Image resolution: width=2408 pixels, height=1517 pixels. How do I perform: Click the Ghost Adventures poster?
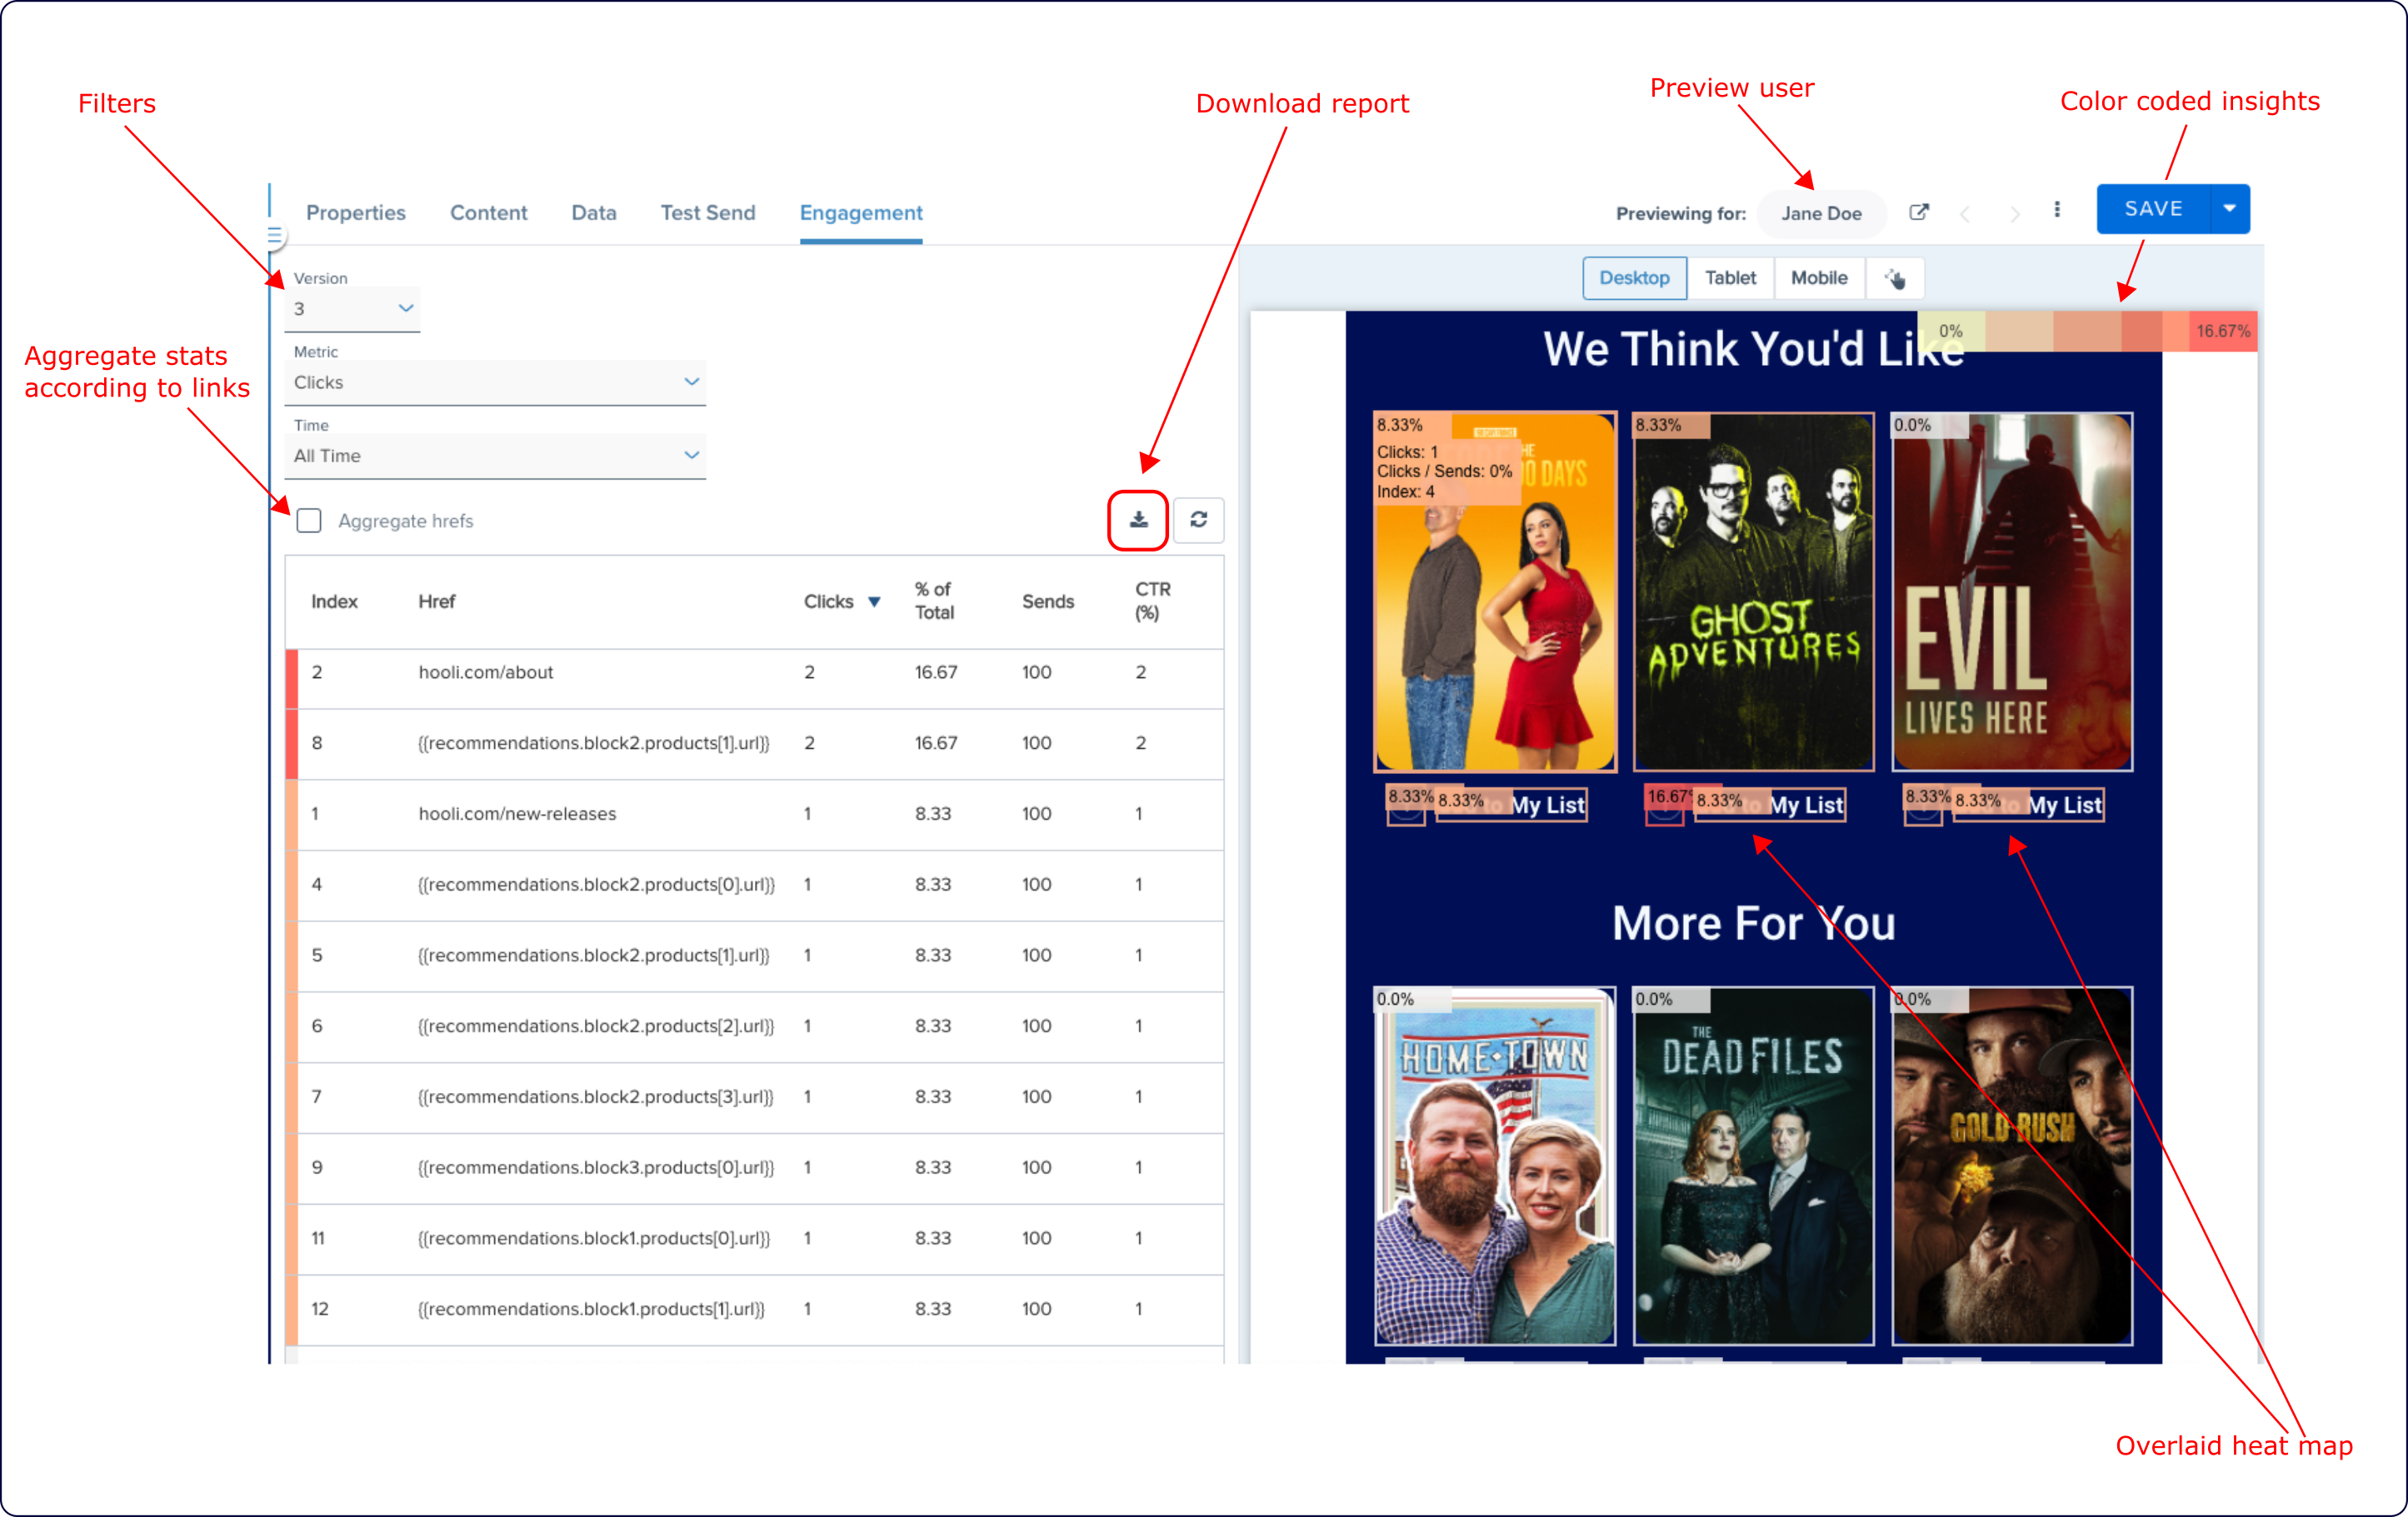pyautogui.click(x=1753, y=591)
